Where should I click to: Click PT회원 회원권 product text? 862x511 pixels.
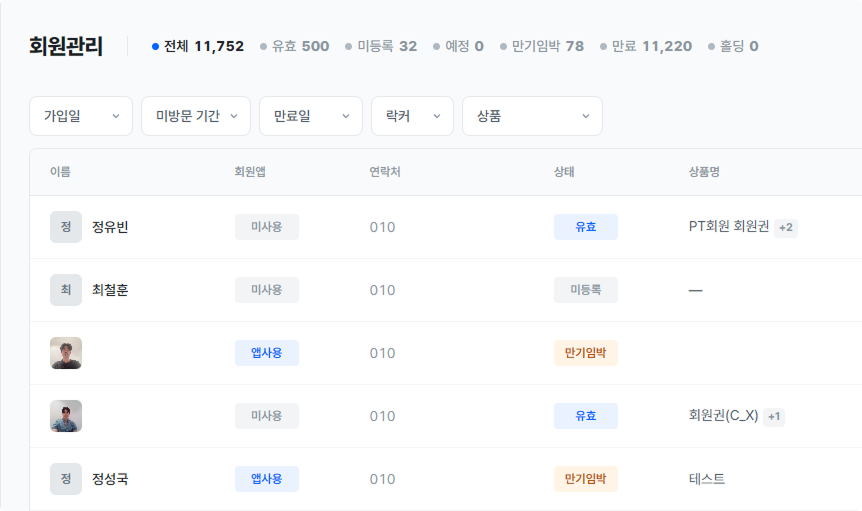point(729,226)
